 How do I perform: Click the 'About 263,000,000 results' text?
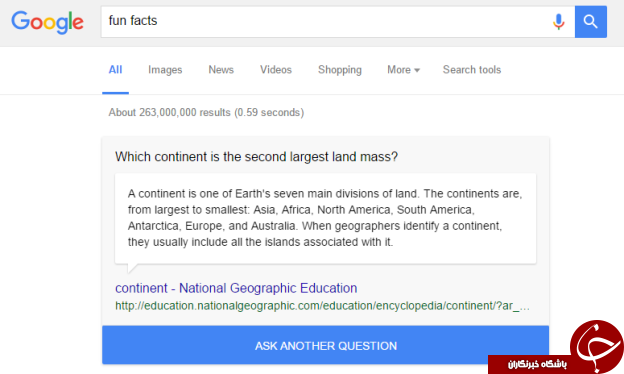click(206, 113)
